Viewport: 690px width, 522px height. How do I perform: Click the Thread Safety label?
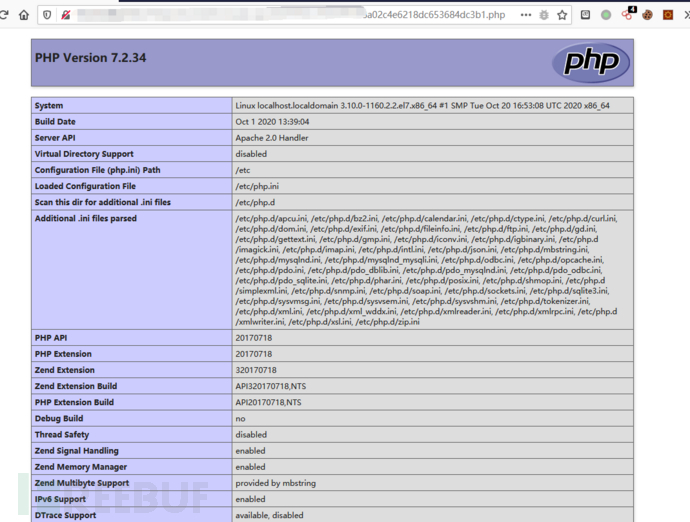(62, 434)
